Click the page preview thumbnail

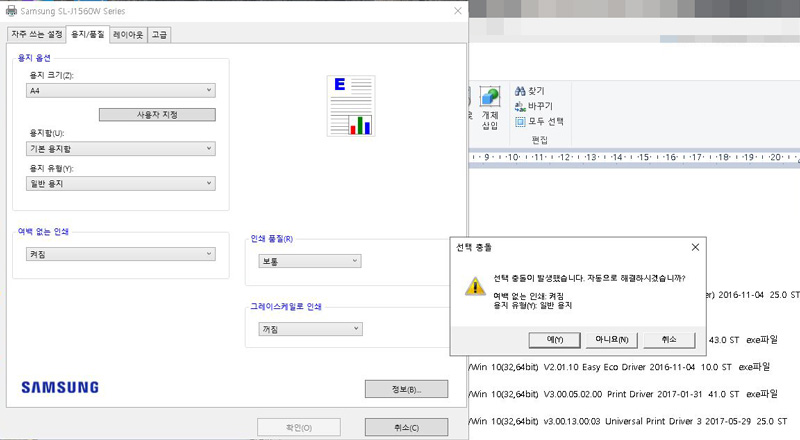(x=351, y=106)
